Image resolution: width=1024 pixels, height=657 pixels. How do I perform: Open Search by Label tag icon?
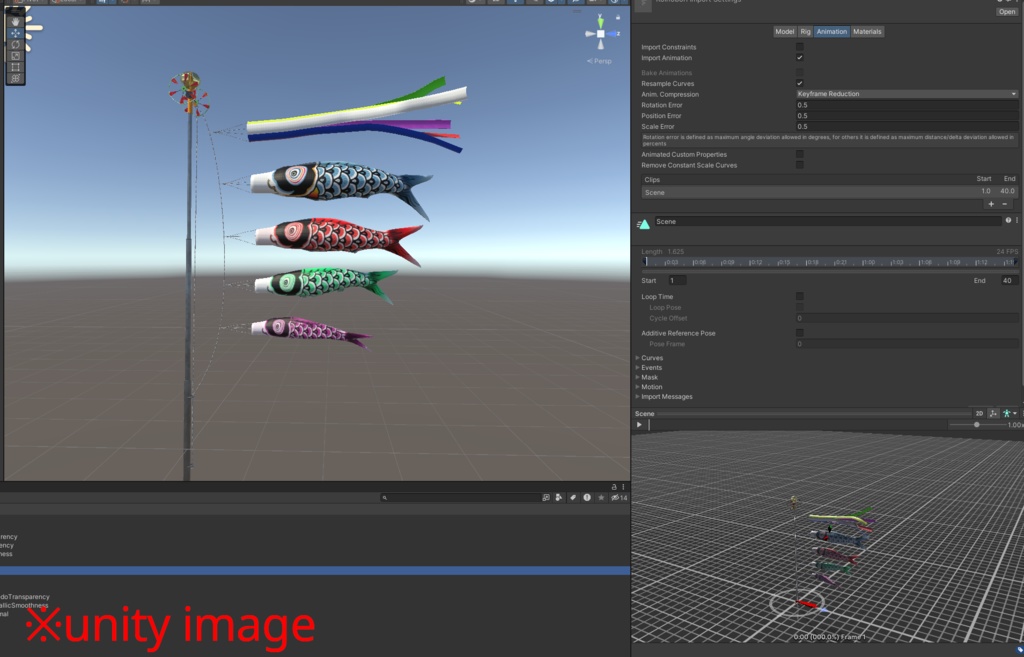[x=573, y=498]
